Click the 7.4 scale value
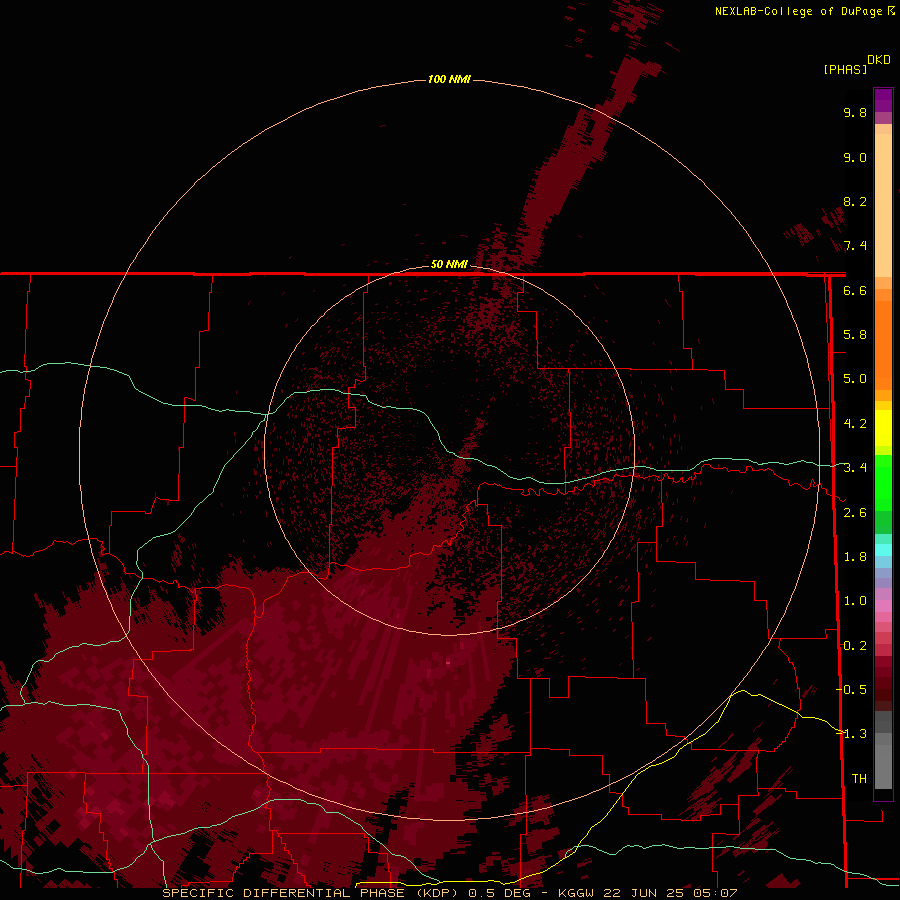The width and height of the screenshot is (900, 900). pyautogui.click(x=855, y=246)
